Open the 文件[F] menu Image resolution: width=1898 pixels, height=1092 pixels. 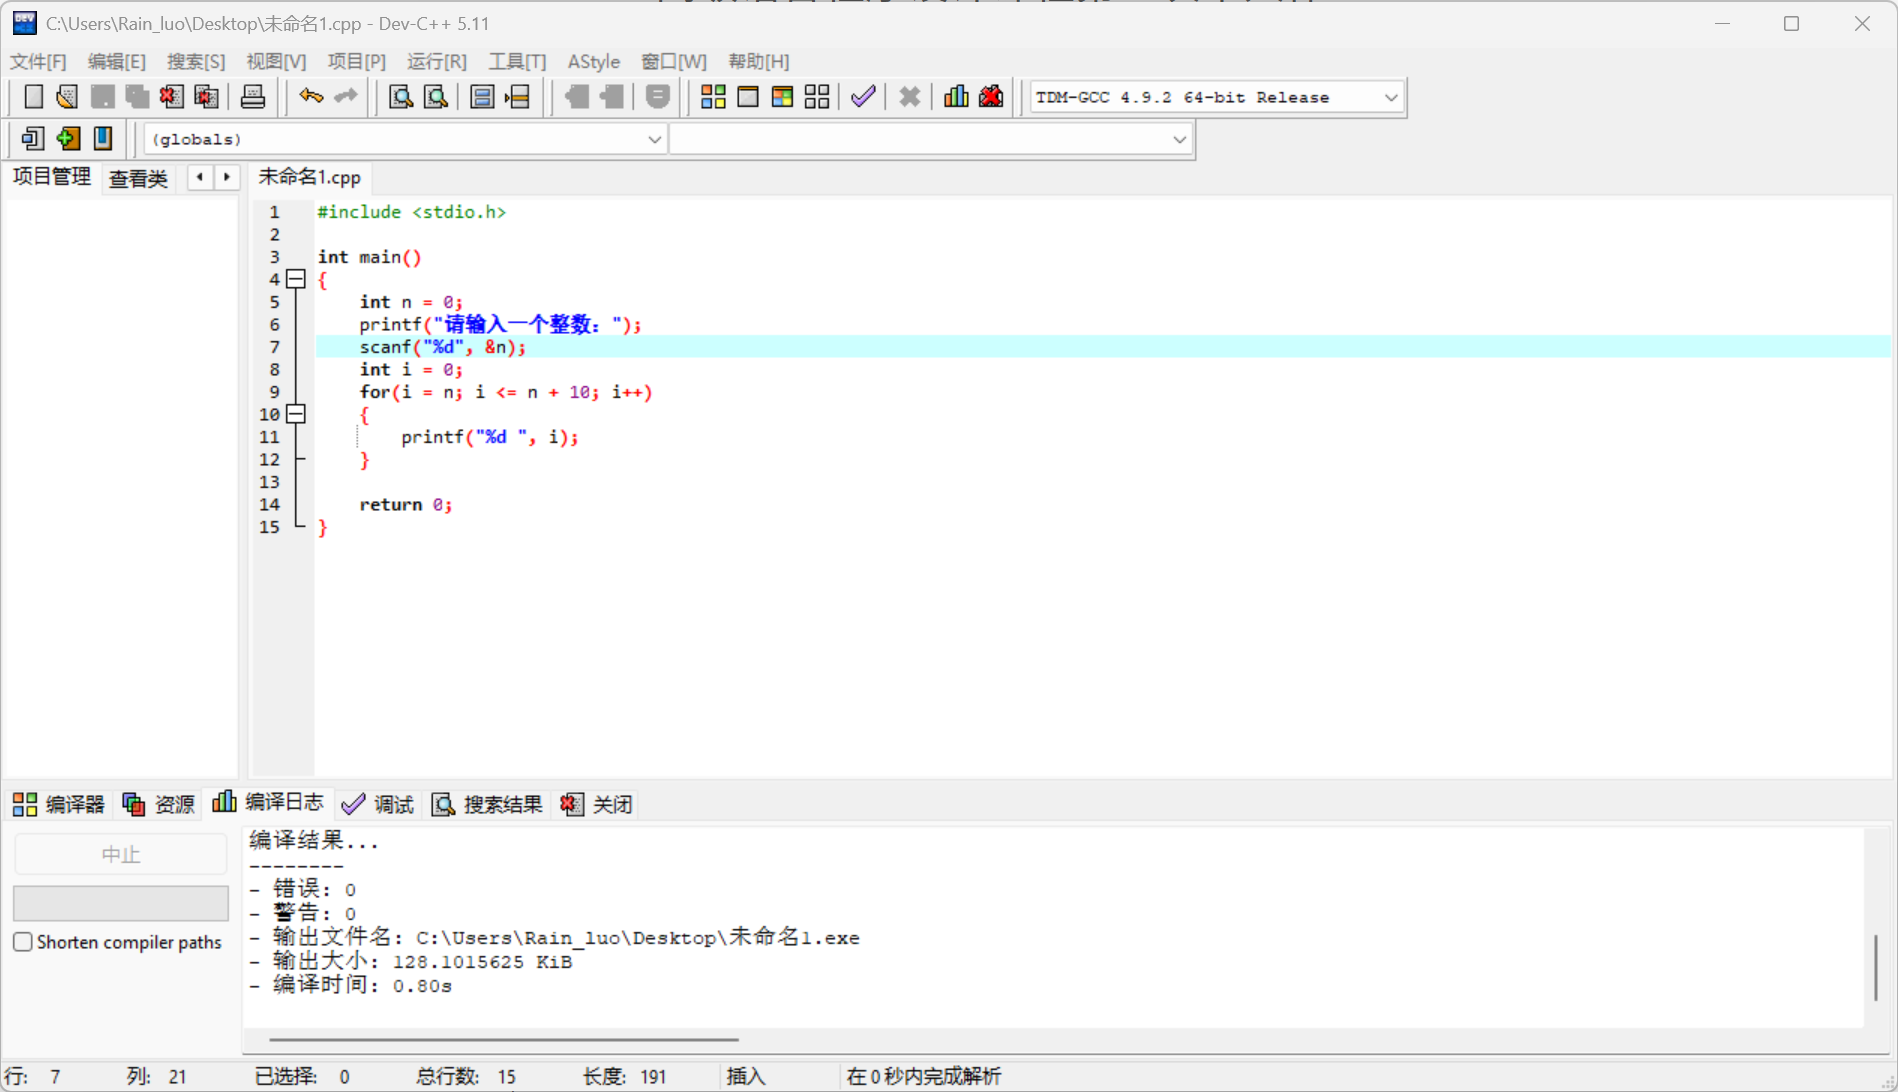pos(38,62)
